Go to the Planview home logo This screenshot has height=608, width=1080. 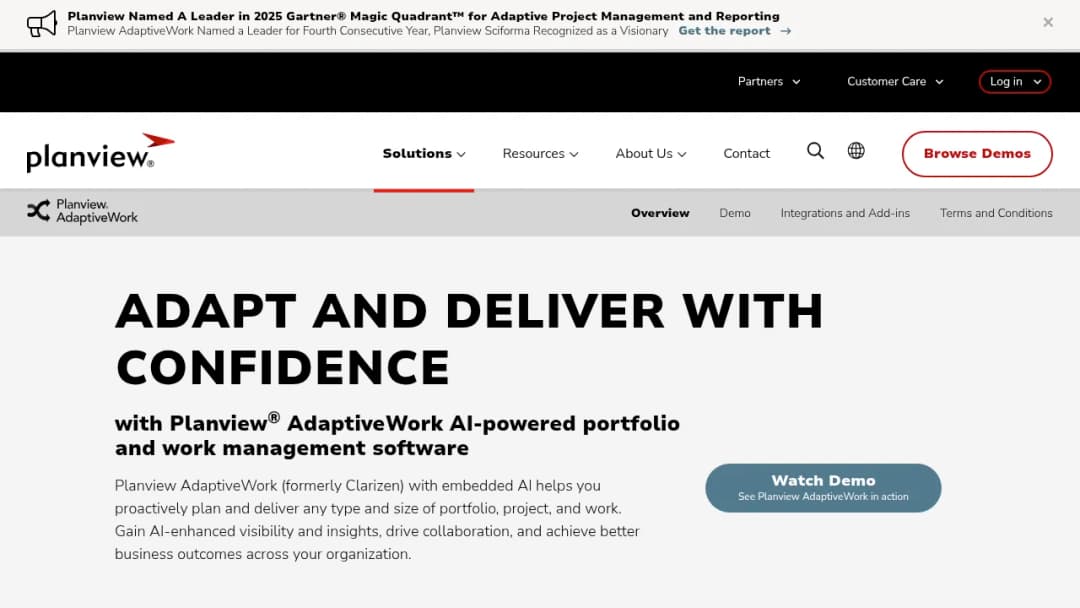(101, 153)
